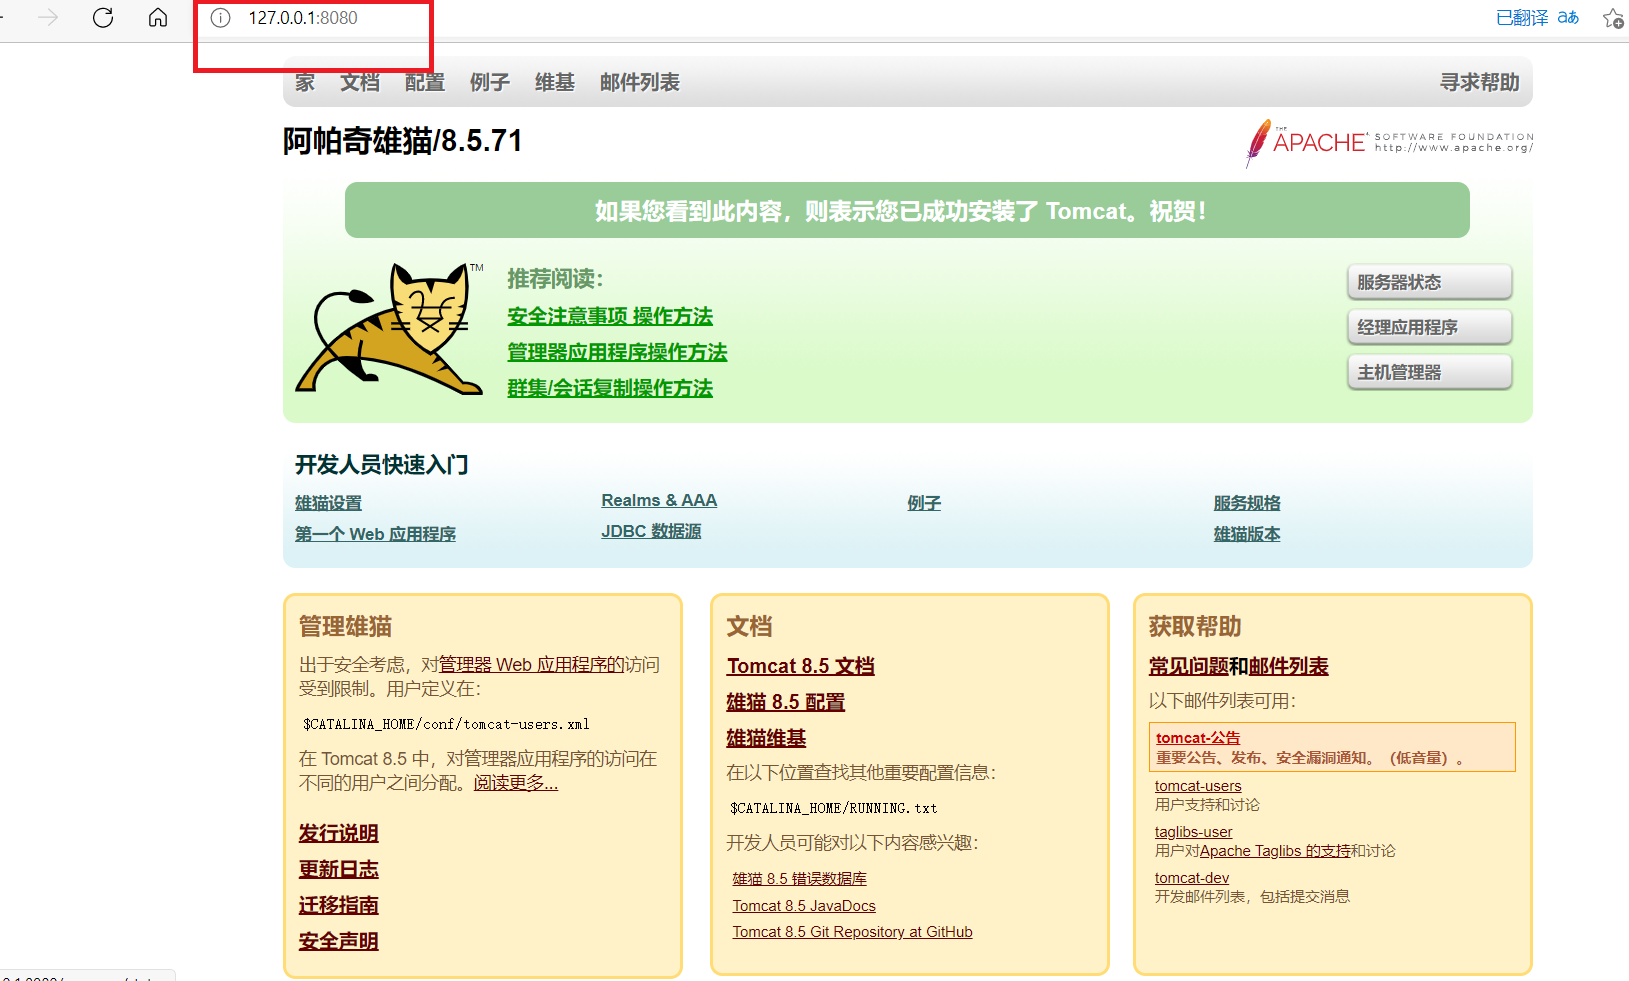Open the 雄猫设置 link
1629x981 pixels.
click(328, 503)
